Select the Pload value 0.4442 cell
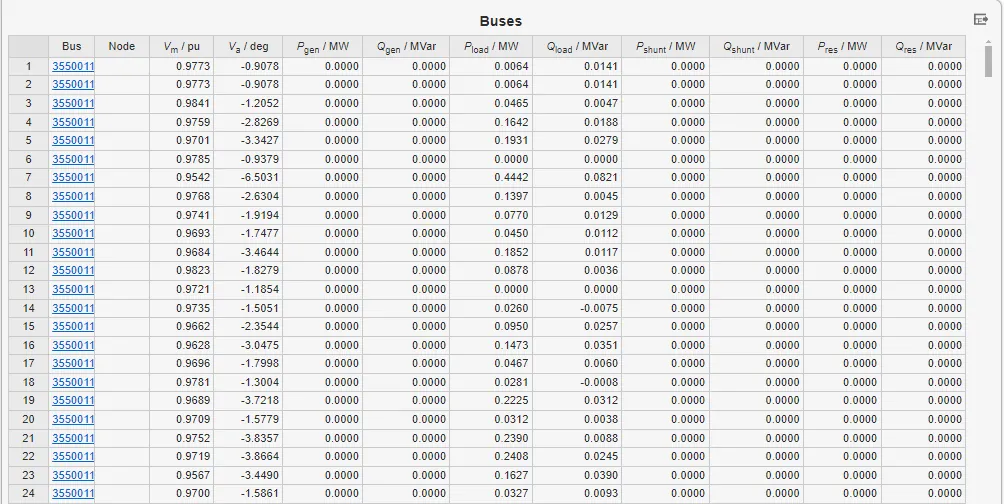 coord(491,177)
